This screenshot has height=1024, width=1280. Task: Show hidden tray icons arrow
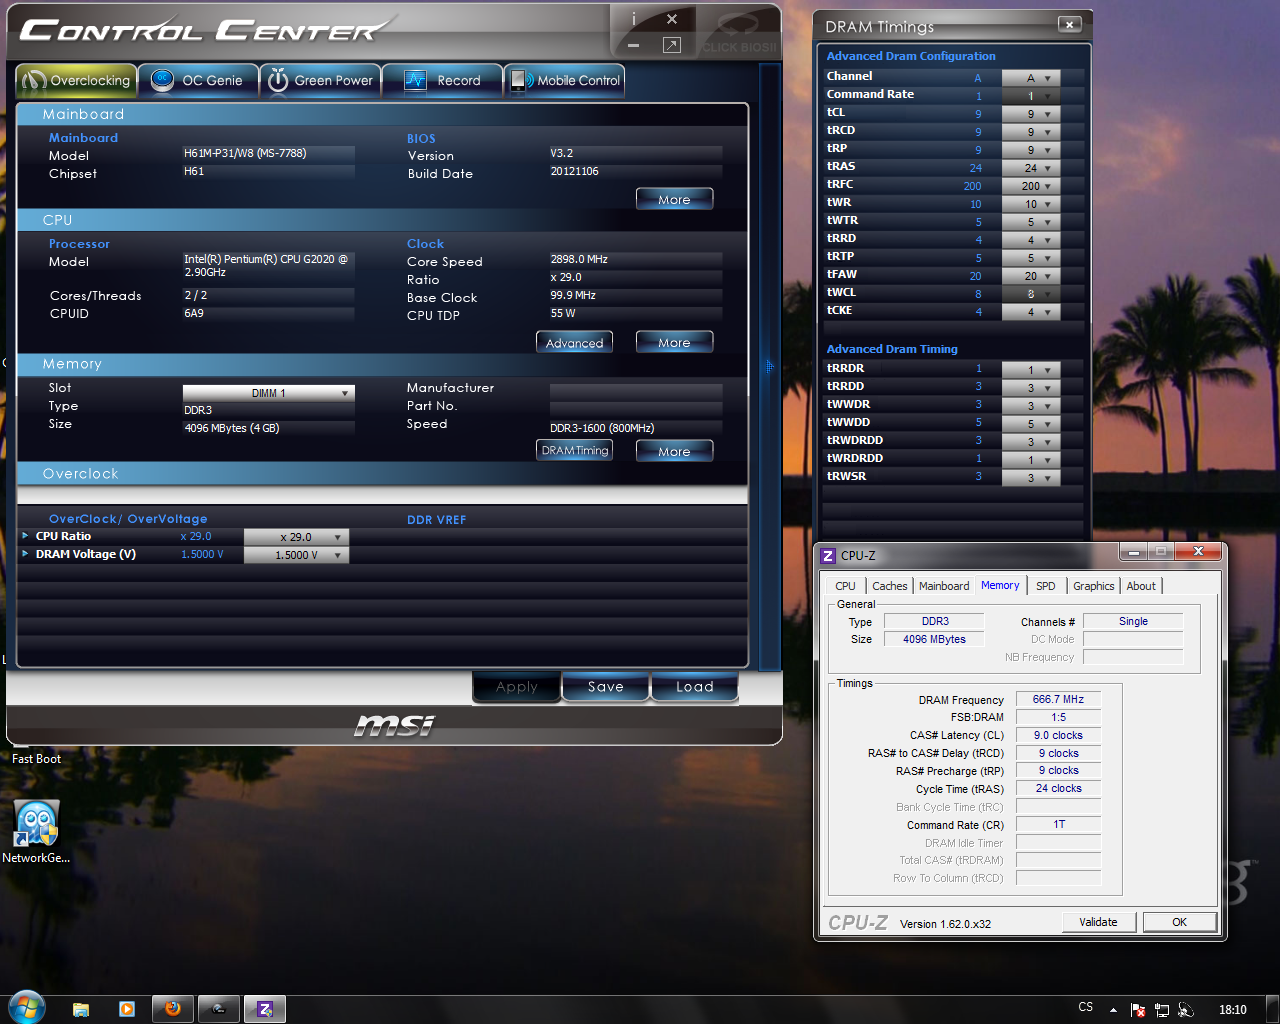point(1113,1009)
